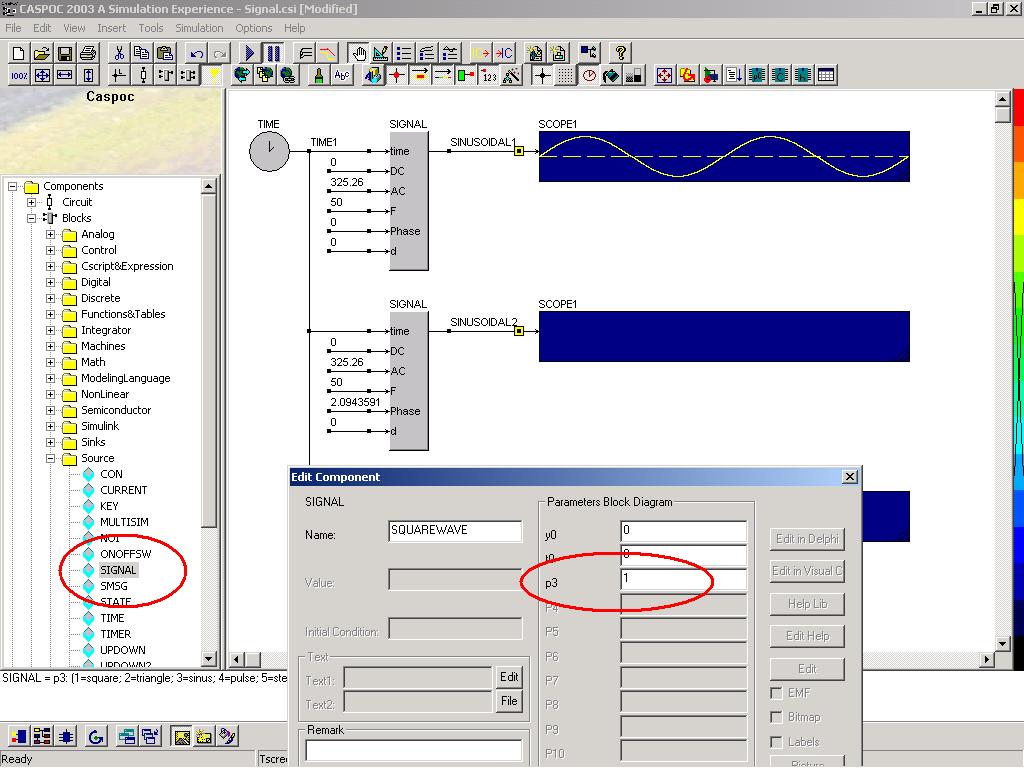This screenshot has width=1024, height=768.
Task: Open the Simulation menu
Action: pyautogui.click(x=199, y=28)
